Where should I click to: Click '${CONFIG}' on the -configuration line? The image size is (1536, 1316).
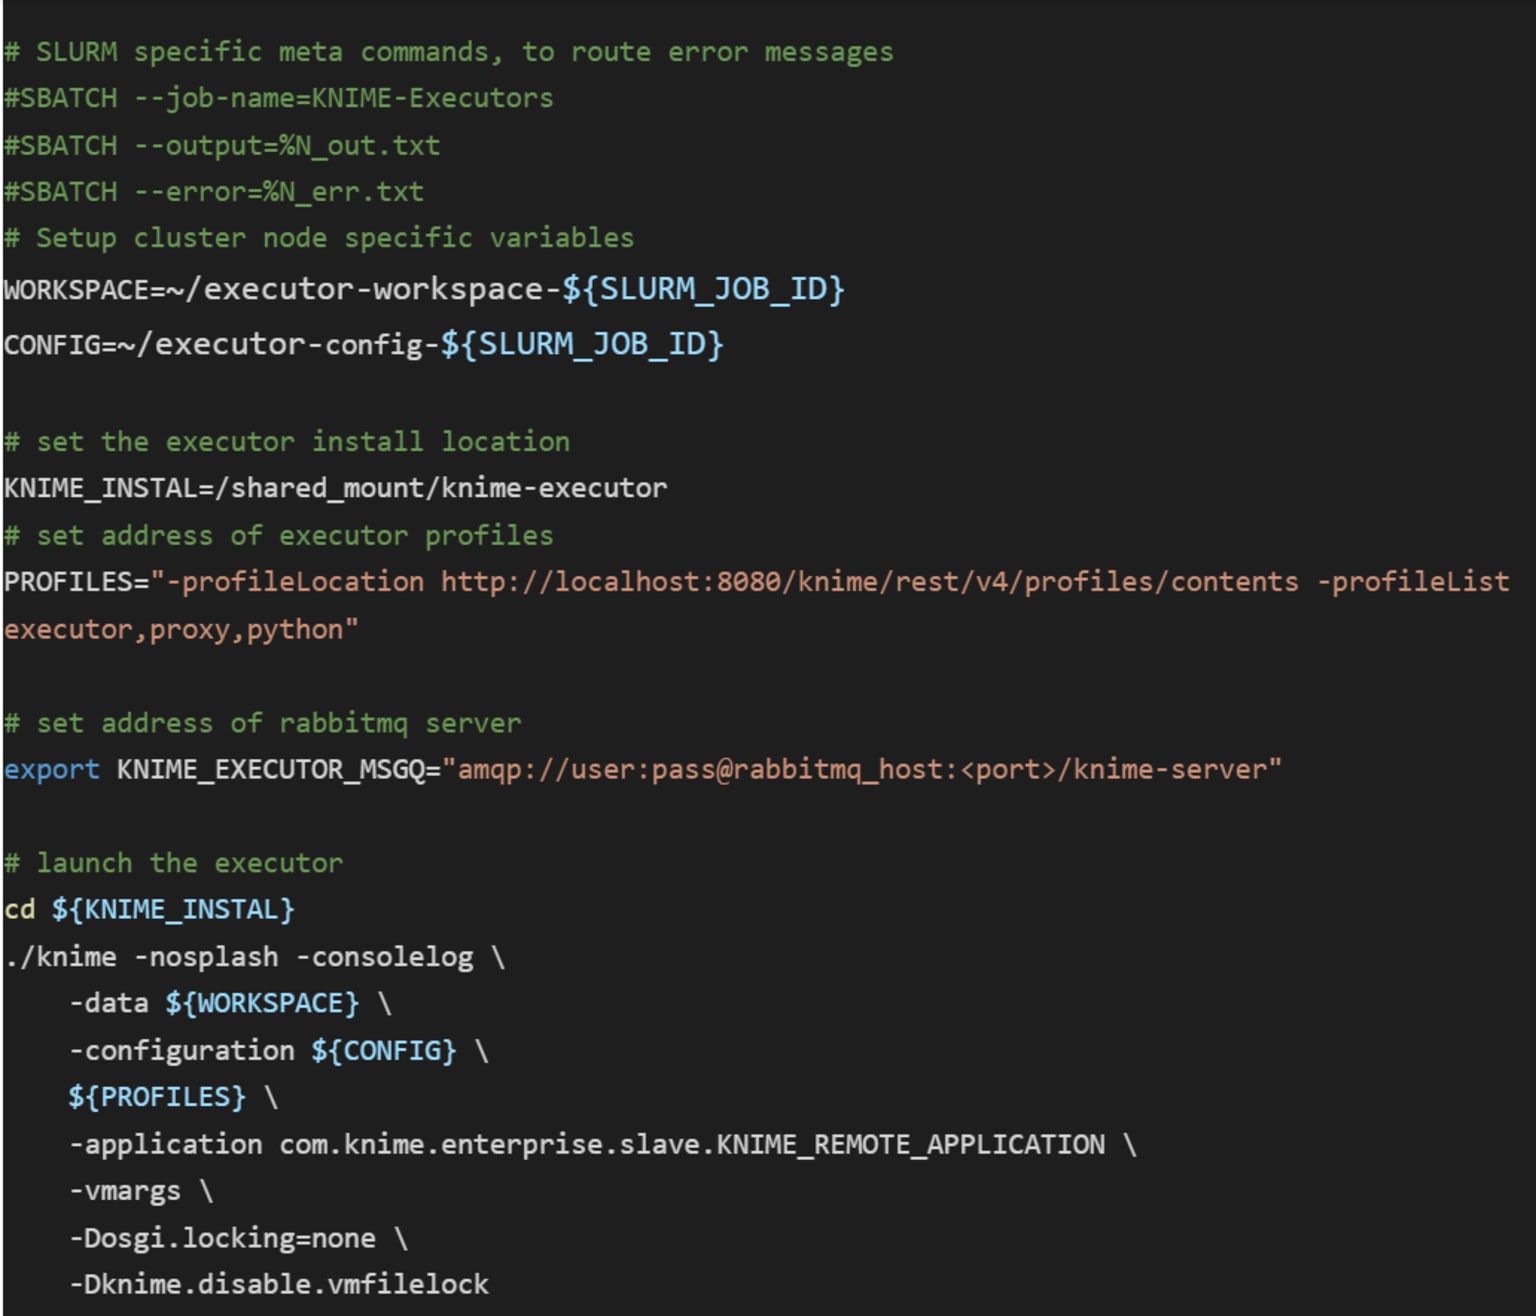(383, 1050)
